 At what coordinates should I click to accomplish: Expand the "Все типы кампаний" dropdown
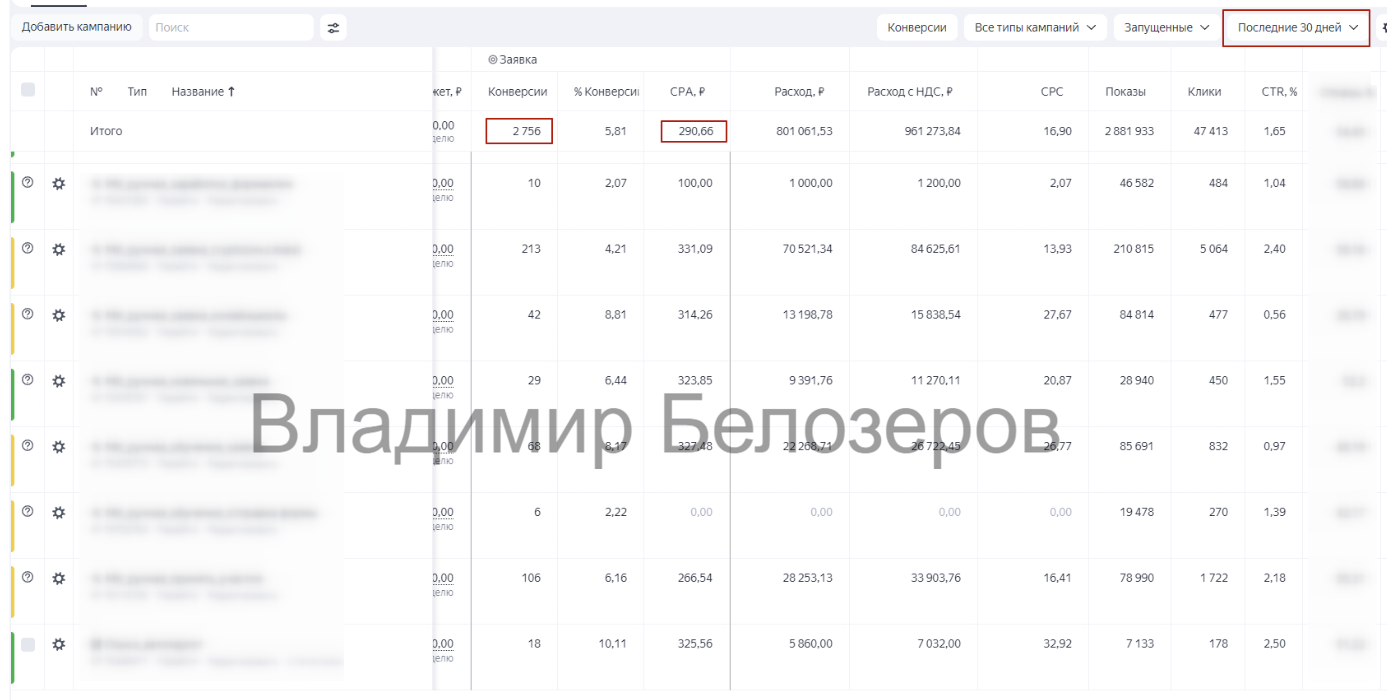1034,28
